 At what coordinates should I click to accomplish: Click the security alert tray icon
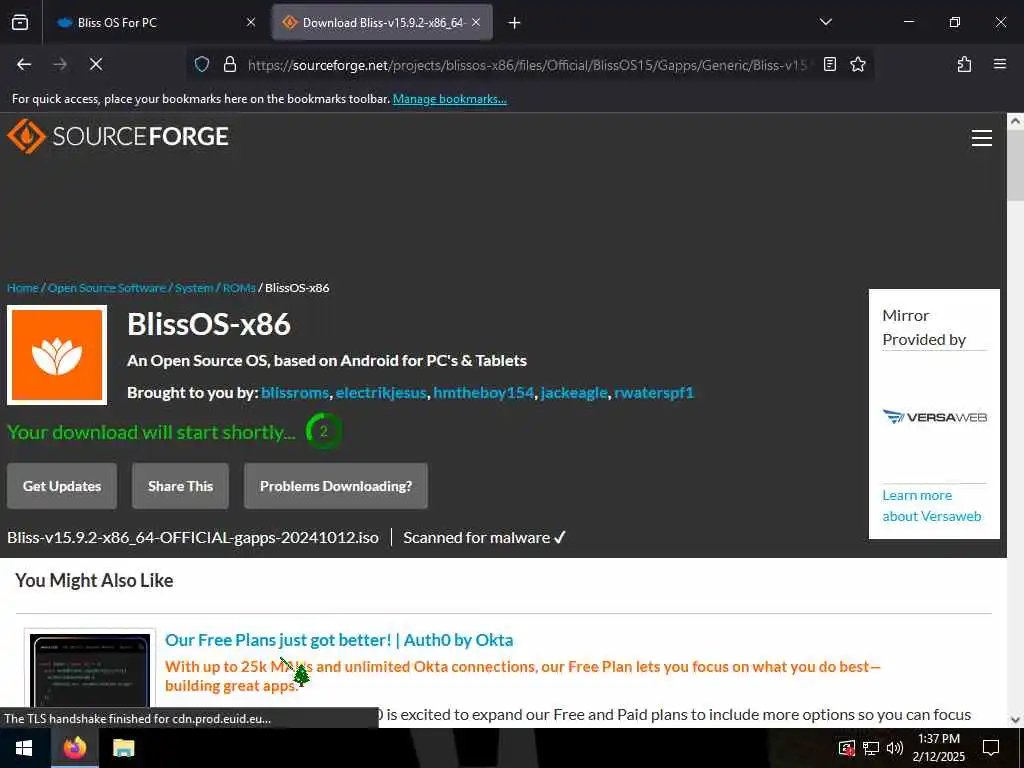[846, 748]
